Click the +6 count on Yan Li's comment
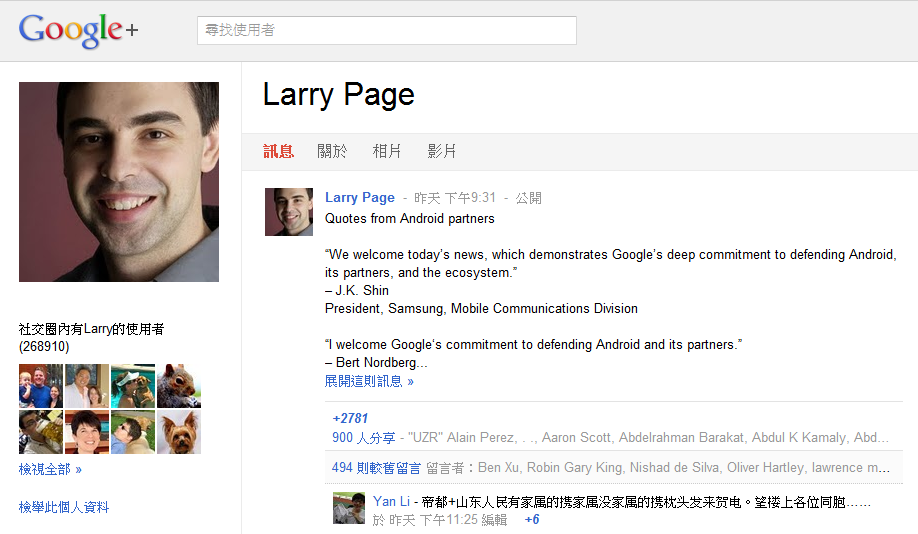Screen dimensions: 918x534 [x=532, y=520]
